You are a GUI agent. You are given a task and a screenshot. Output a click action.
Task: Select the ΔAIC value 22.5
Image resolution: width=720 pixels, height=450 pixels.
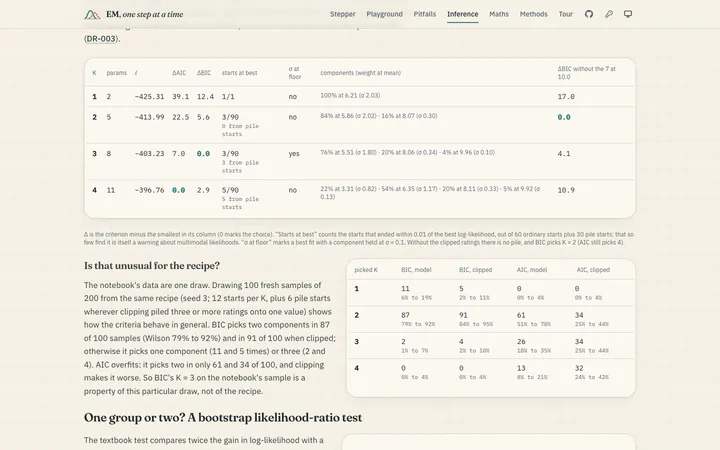click(x=180, y=117)
